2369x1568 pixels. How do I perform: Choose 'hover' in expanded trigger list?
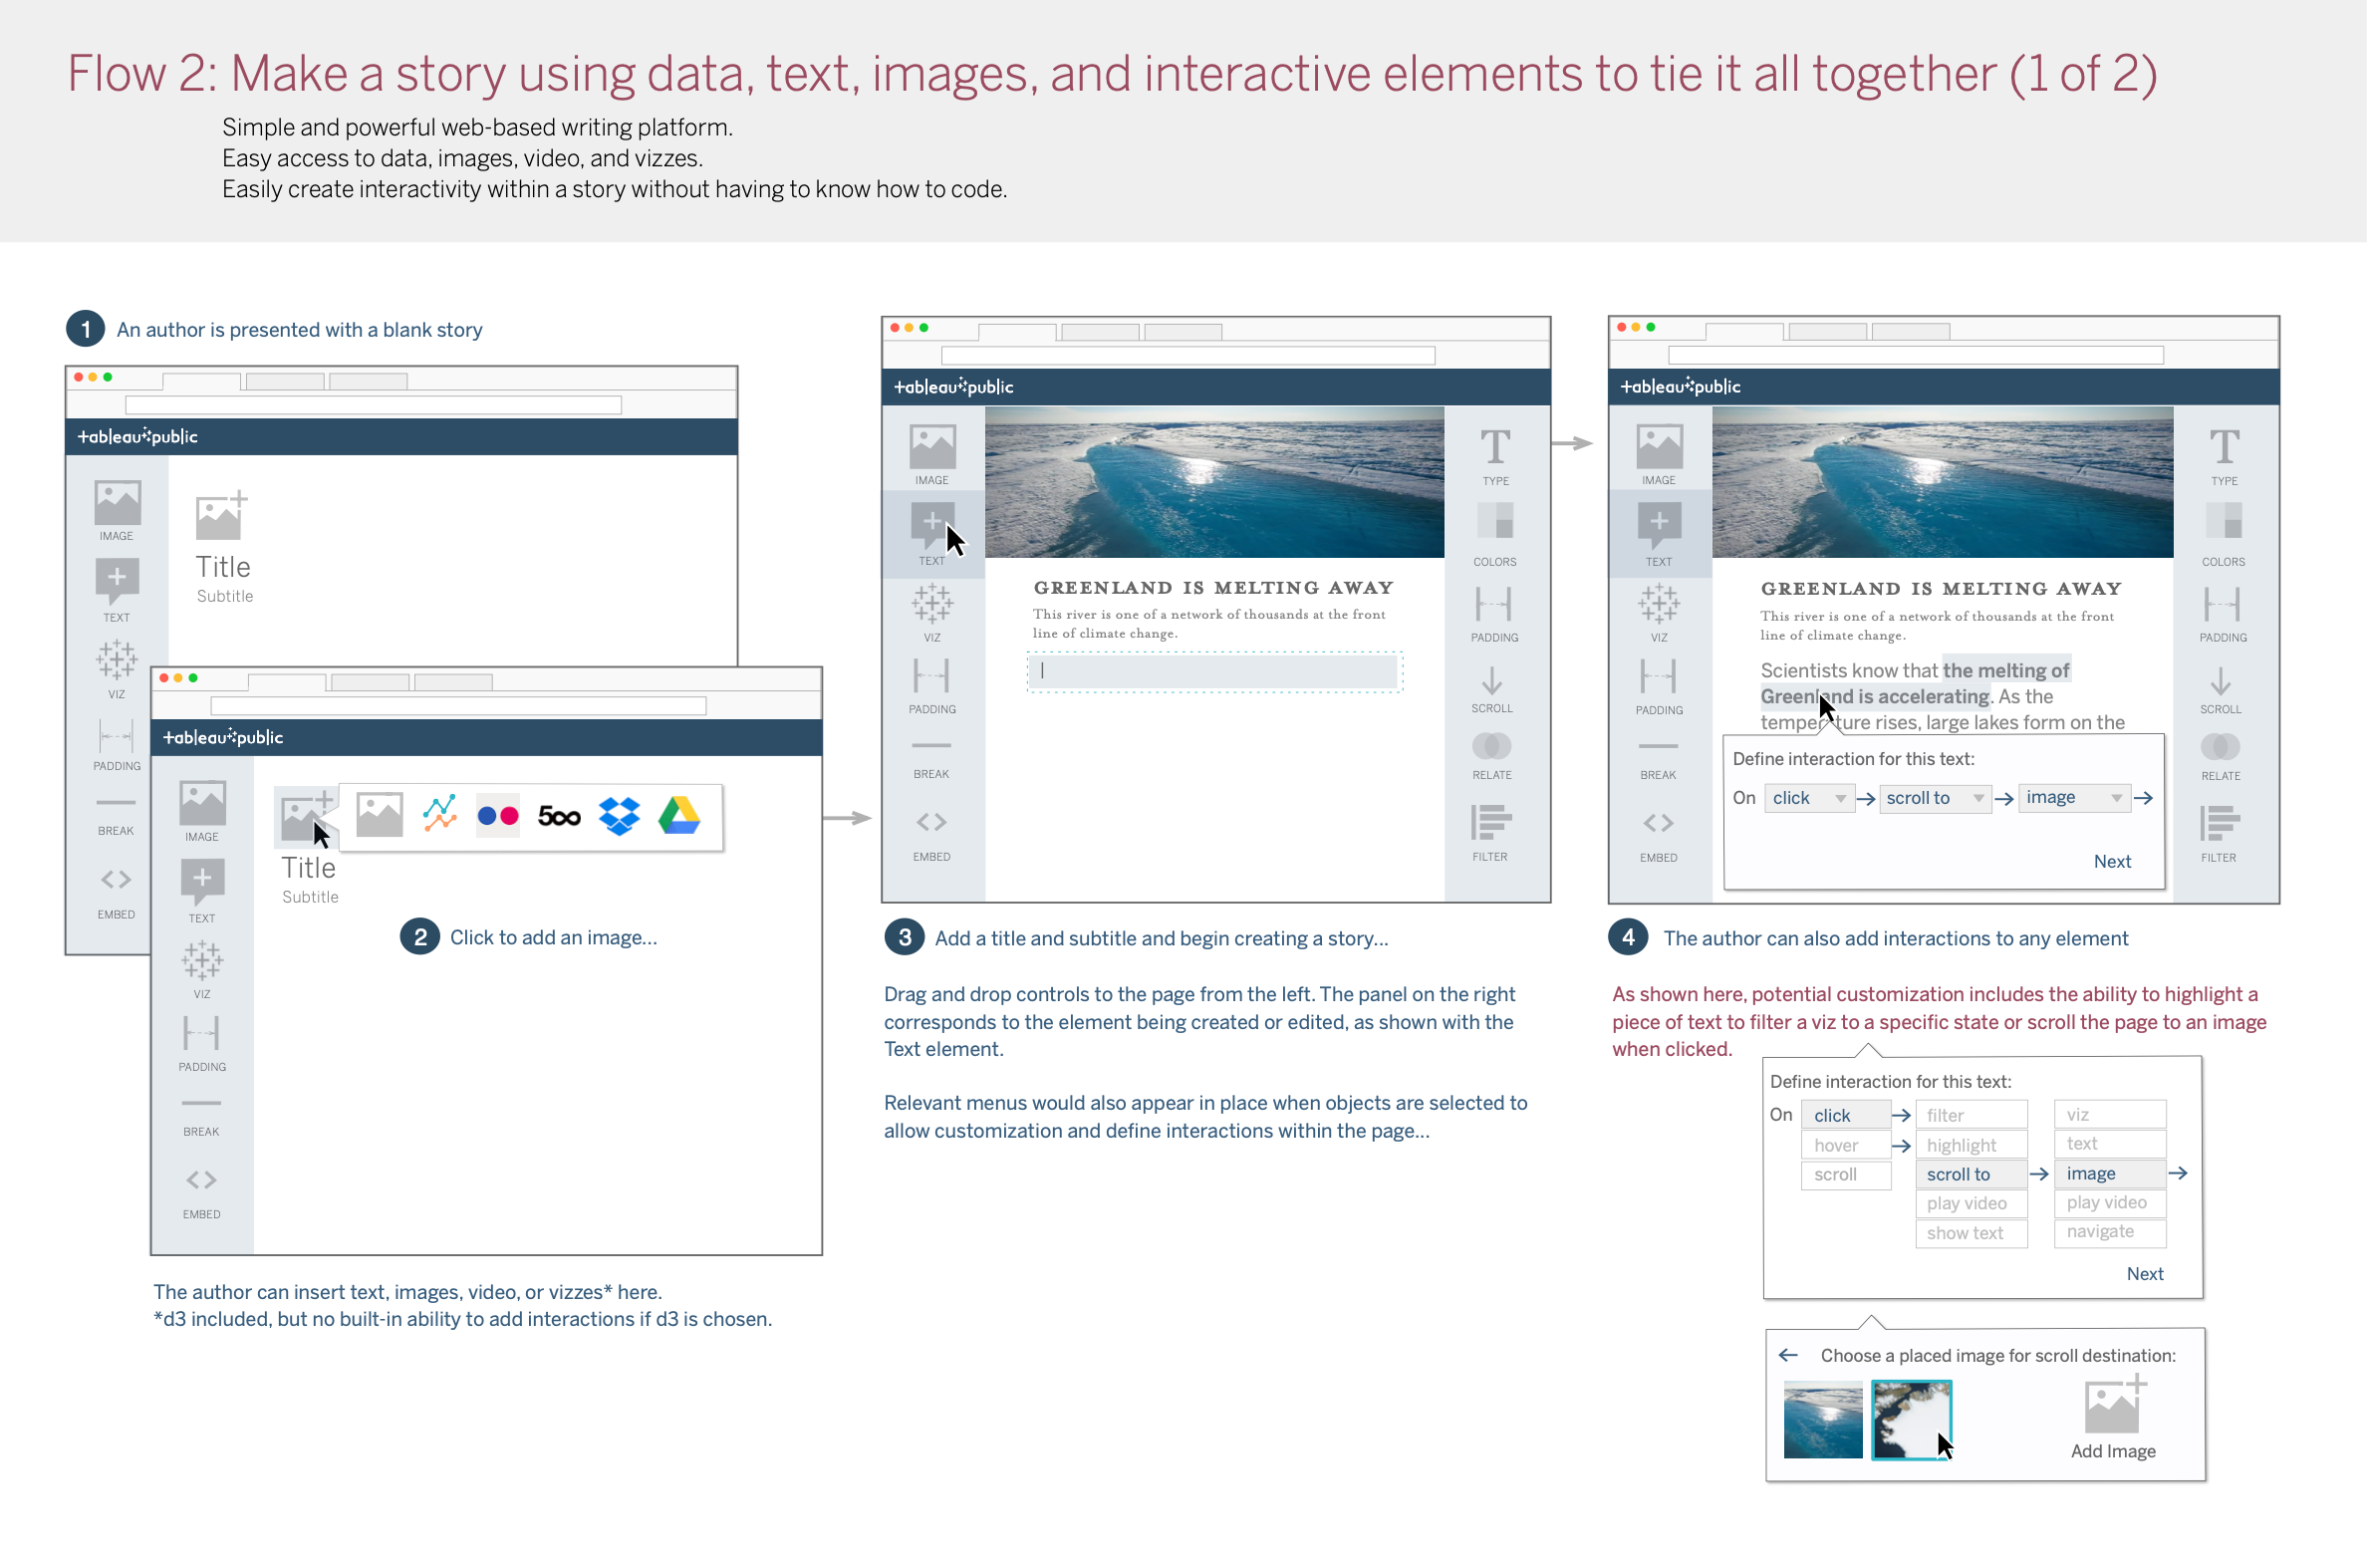1846,1146
